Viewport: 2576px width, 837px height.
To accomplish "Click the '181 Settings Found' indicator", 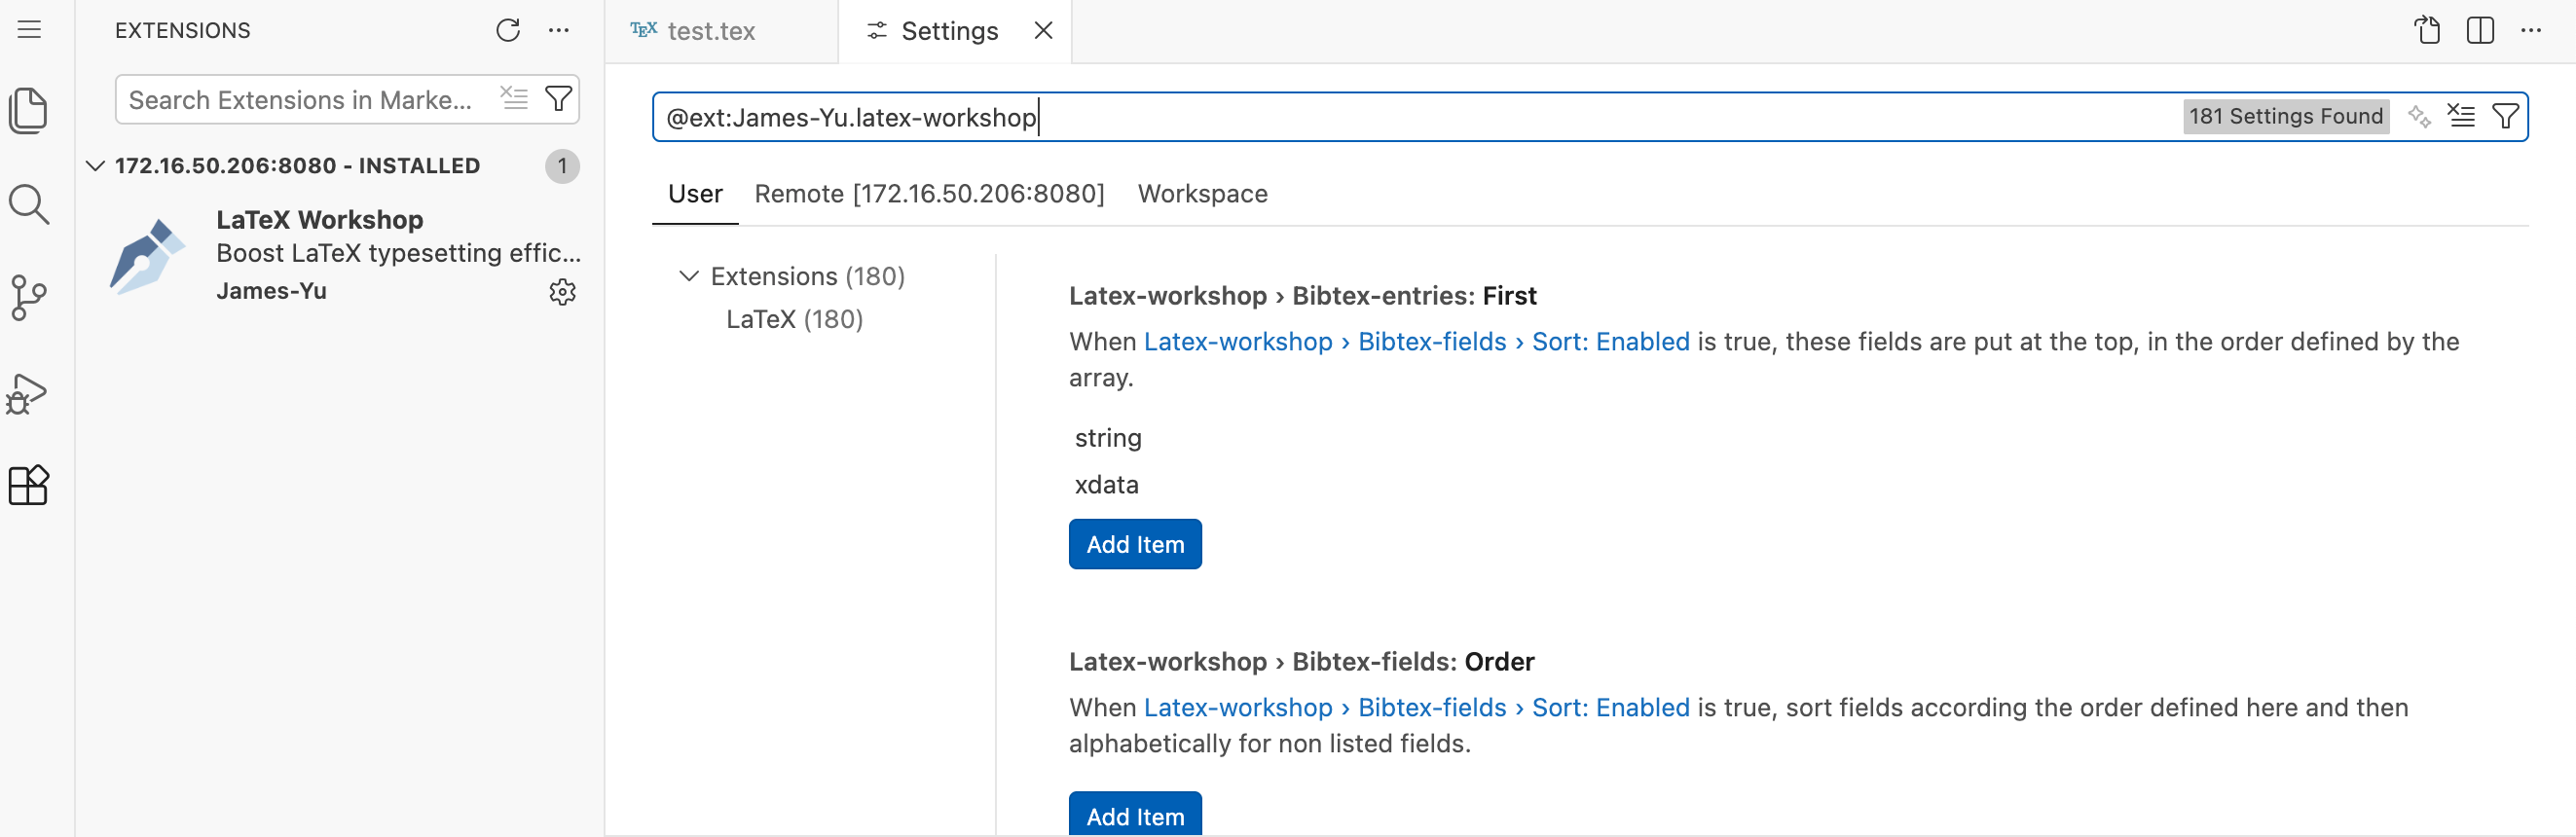I will (x=2285, y=116).
